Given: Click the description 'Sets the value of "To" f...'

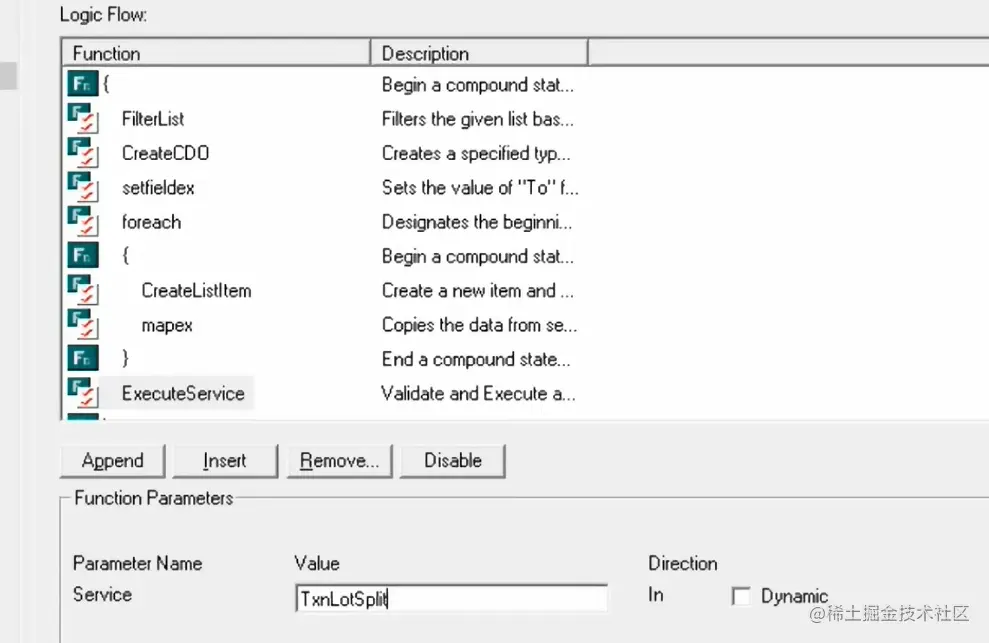Looking at the screenshot, I should click(480, 187).
